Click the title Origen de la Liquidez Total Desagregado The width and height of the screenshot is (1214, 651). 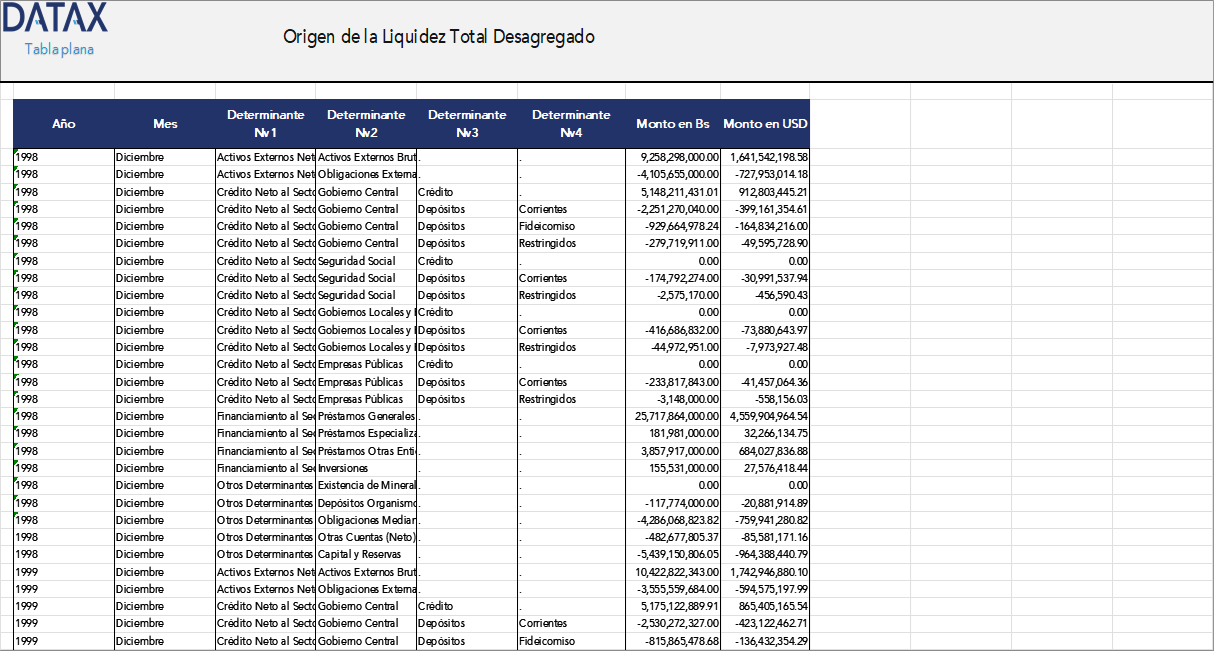[x=440, y=37]
